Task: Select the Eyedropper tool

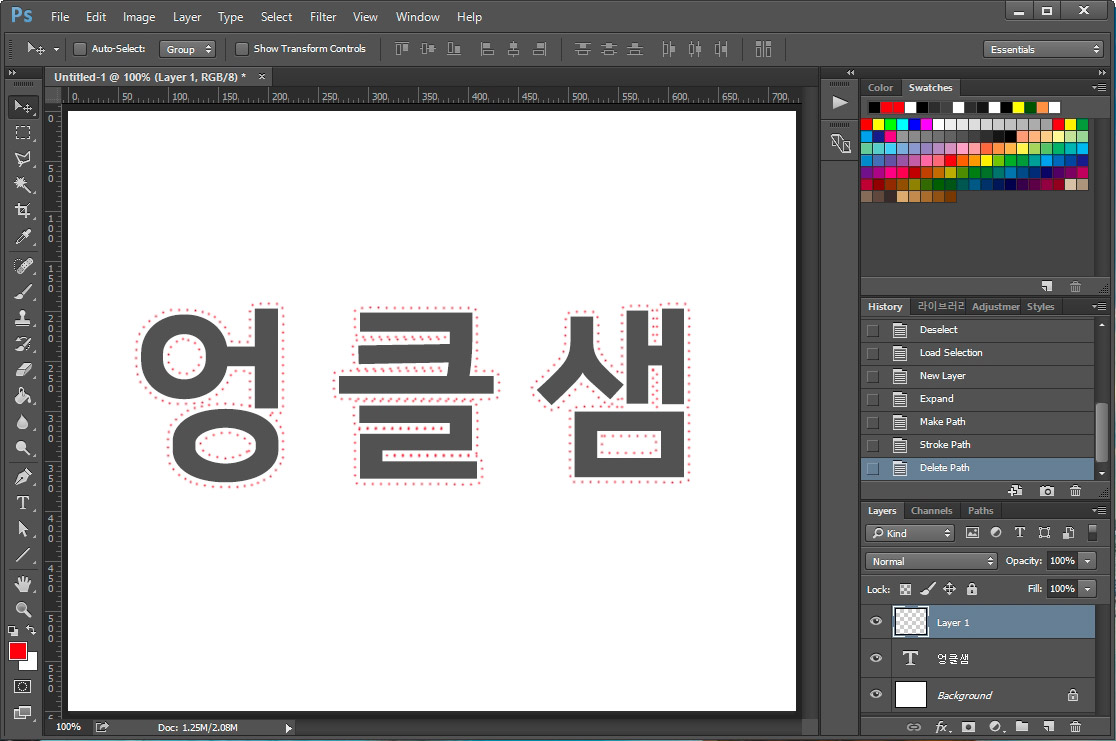Action: (23, 236)
